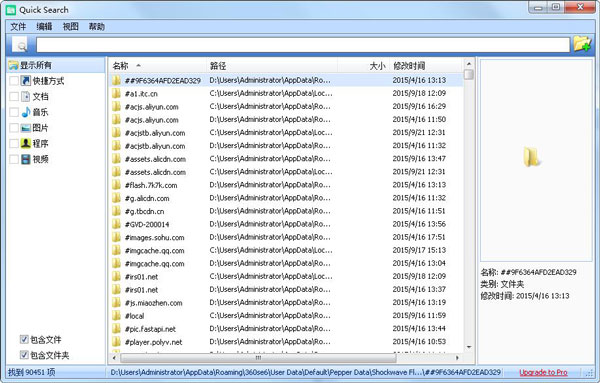Check the 视频 checkbox
The image size is (600, 383).
coord(14,159)
